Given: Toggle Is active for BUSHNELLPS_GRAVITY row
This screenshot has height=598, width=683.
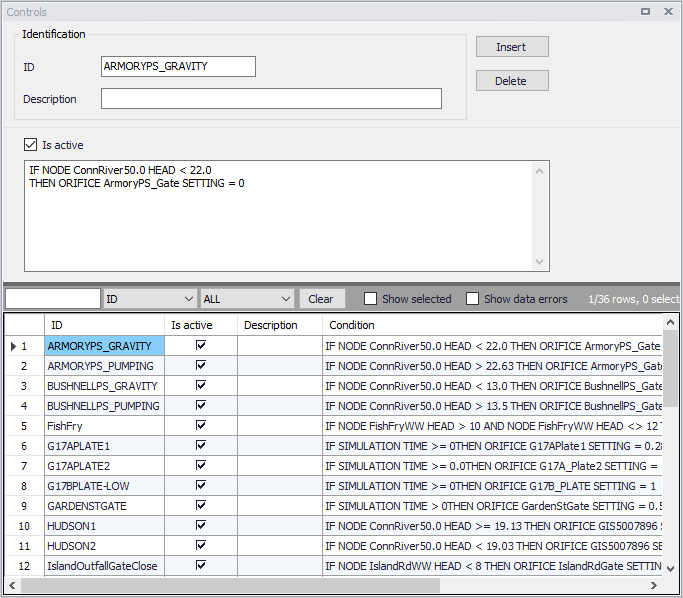Looking at the screenshot, I should 201,385.
